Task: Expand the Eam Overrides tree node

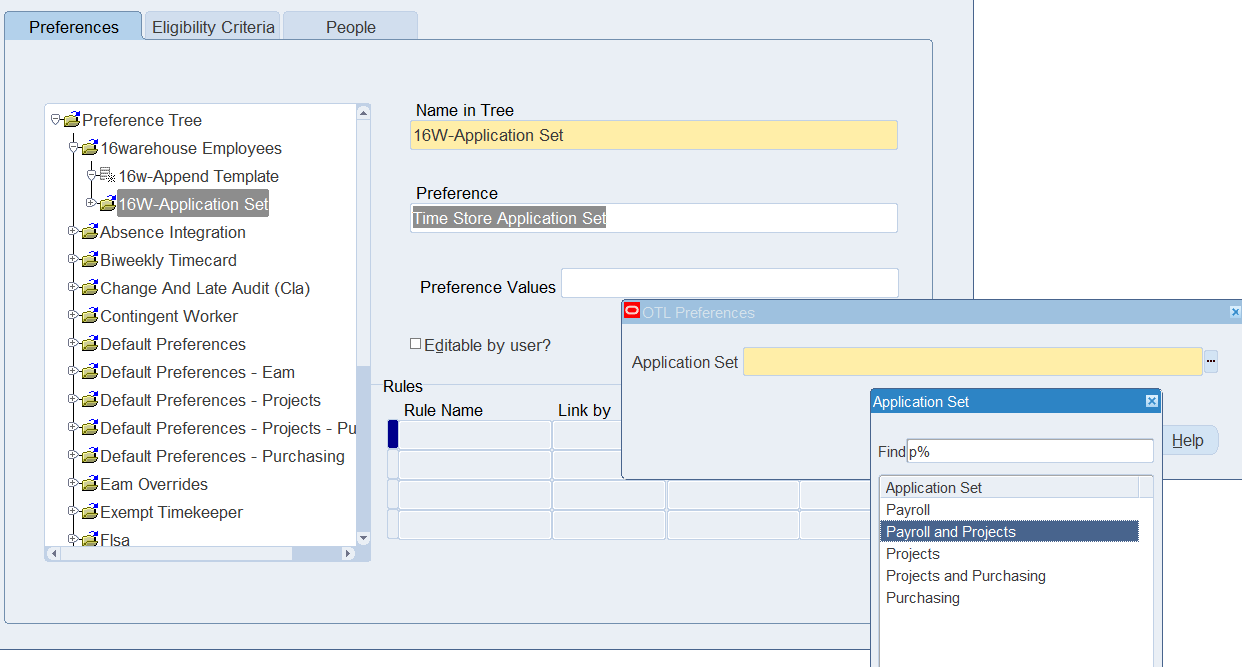Action: (73, 484)
